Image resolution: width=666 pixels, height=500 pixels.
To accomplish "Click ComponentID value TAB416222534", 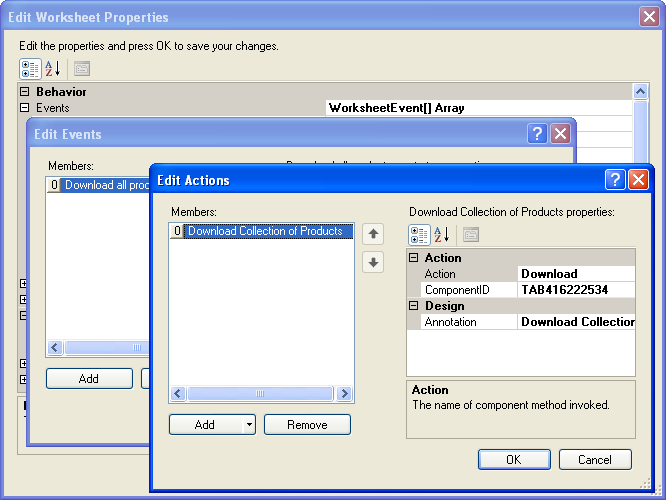I will tap(576, 290).
